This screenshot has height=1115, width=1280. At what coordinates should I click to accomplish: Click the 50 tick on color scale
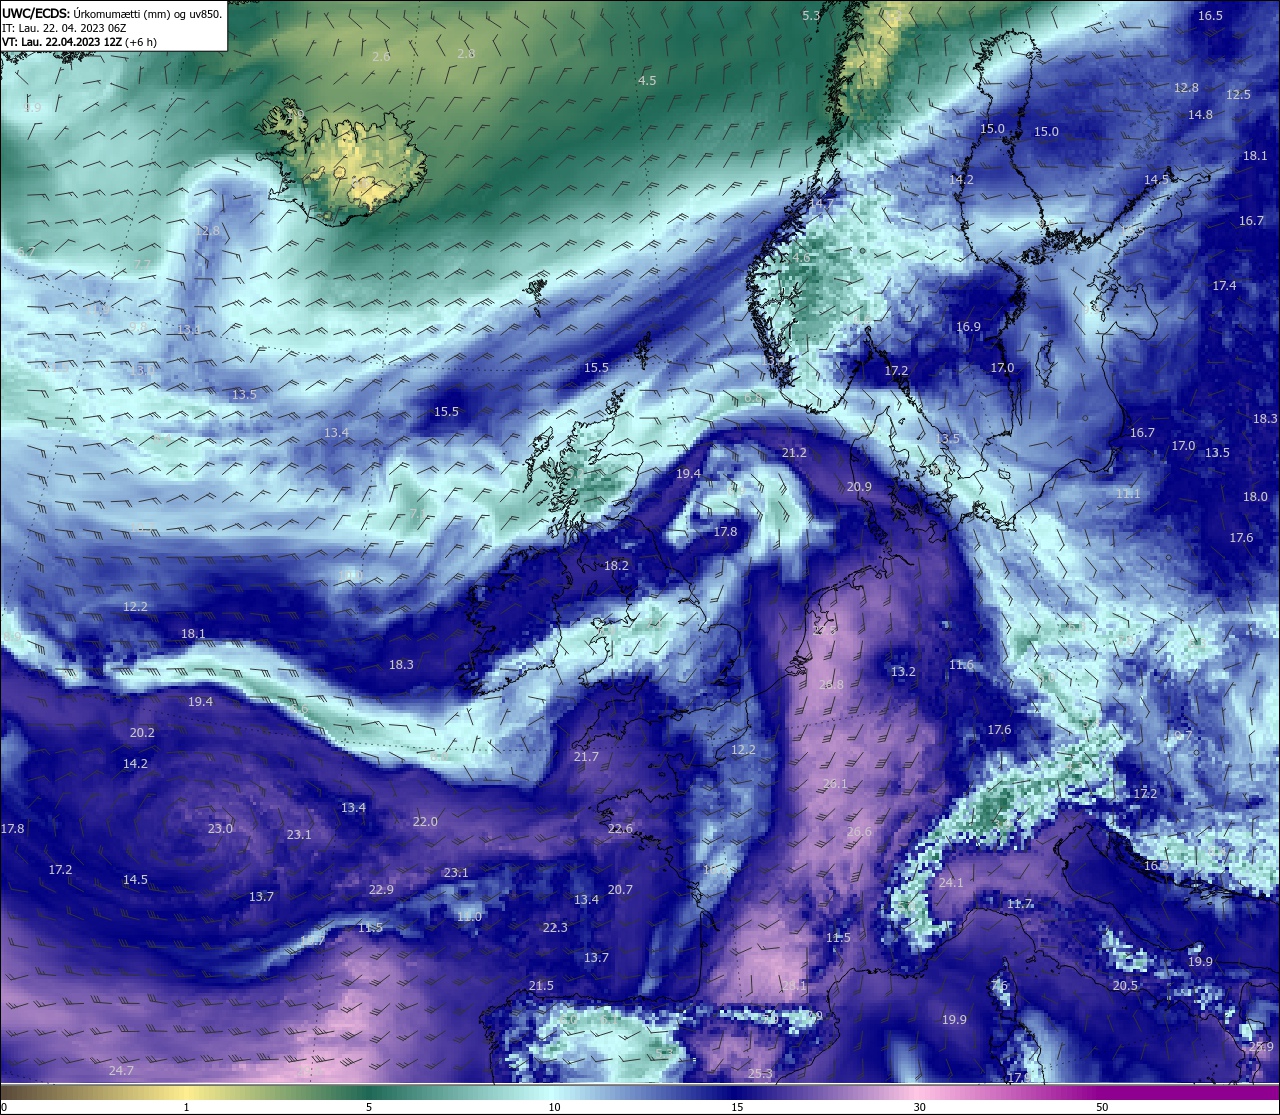tap(1102, 1107)
